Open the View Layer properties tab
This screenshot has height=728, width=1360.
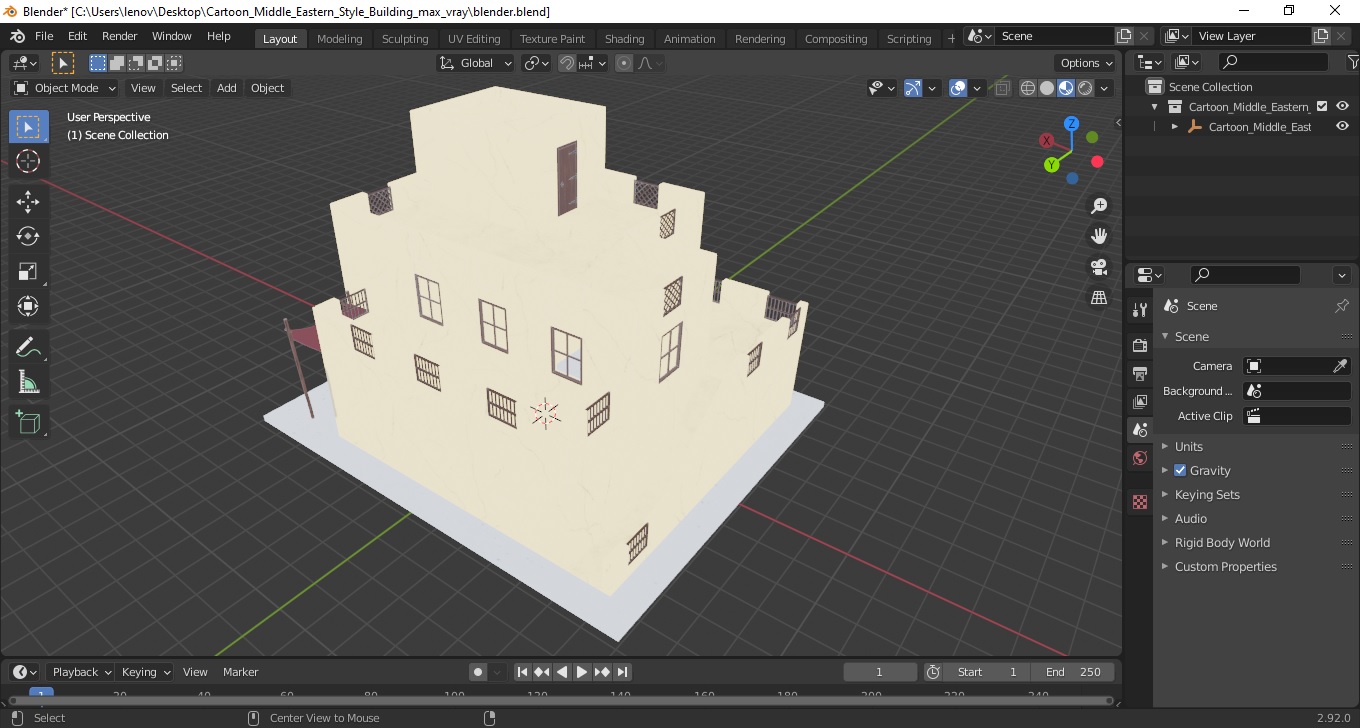pos(1140,401)
